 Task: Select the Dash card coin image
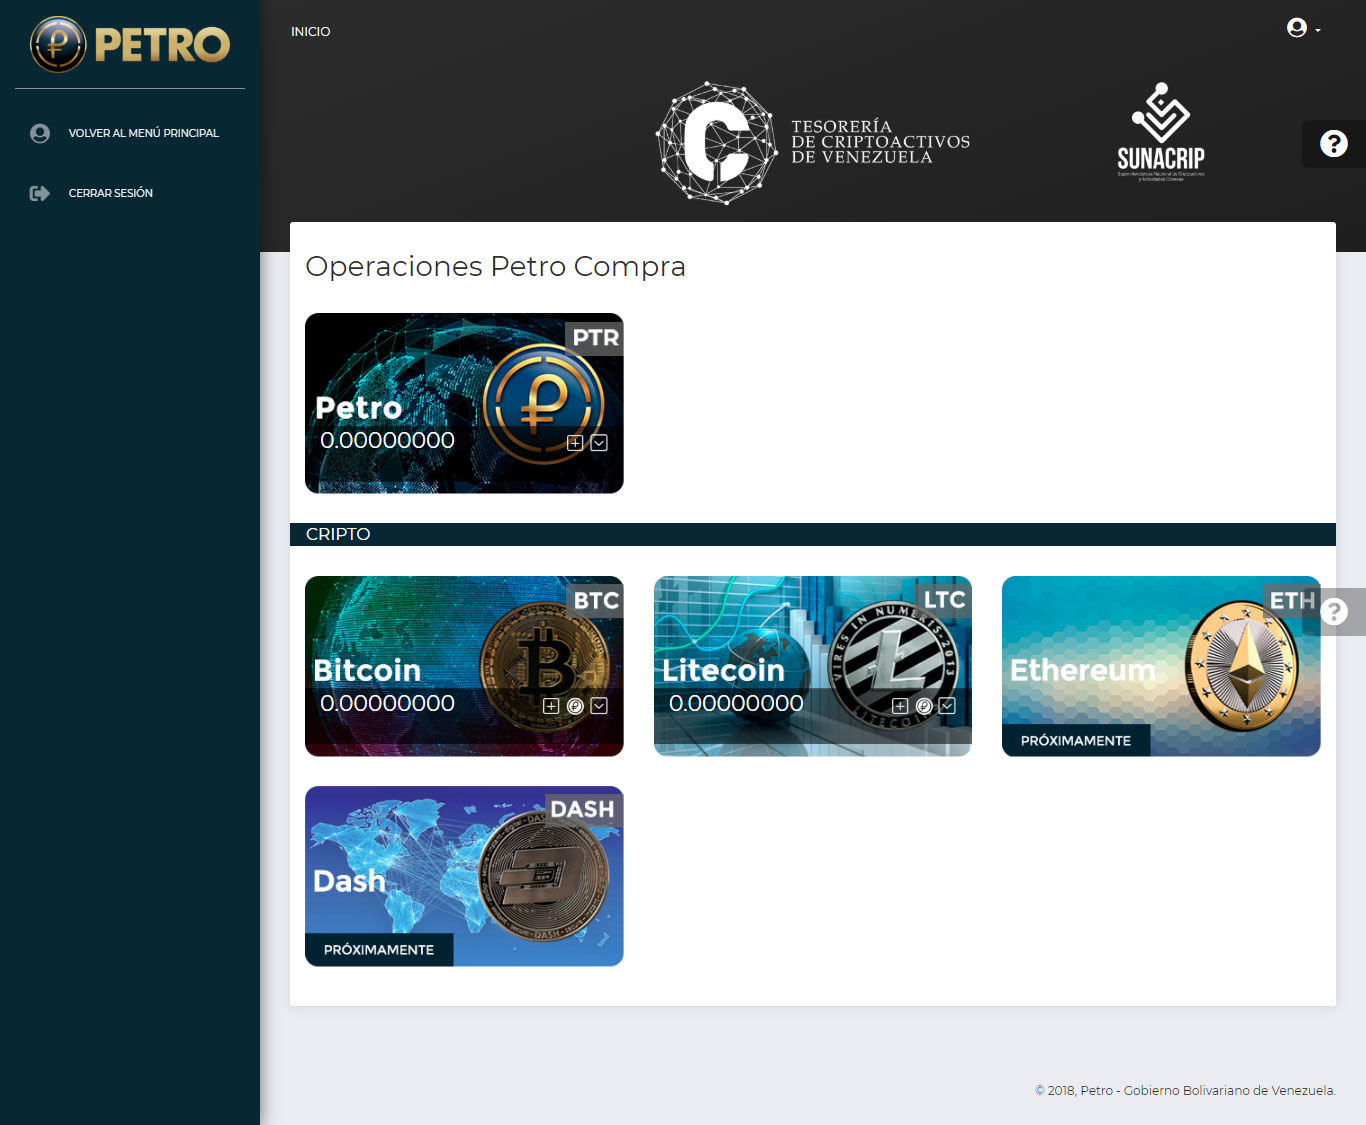(544, 877)
